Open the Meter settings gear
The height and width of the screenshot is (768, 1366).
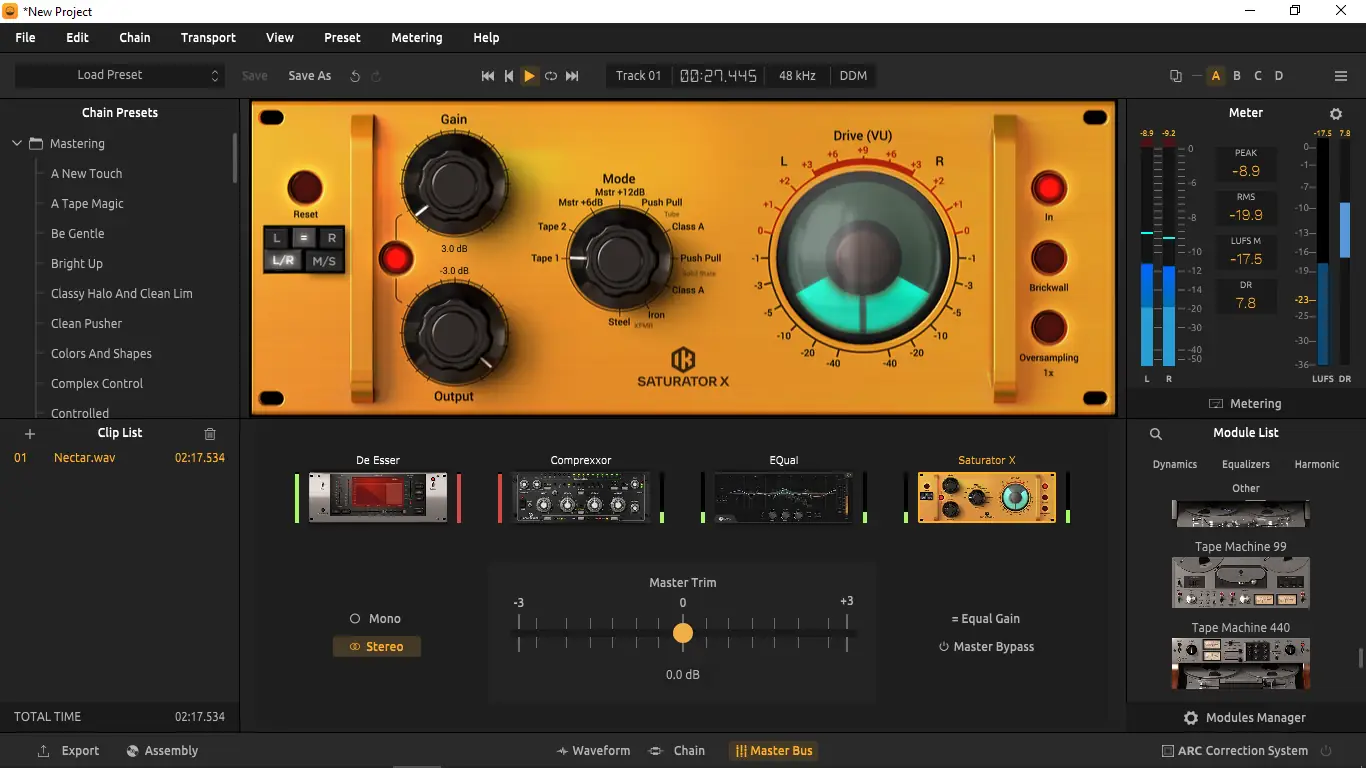(1336, 113)
